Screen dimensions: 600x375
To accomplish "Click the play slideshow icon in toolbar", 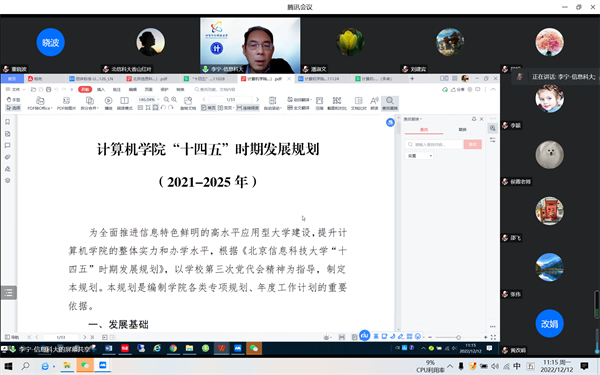I will click(x=108, y=103).
